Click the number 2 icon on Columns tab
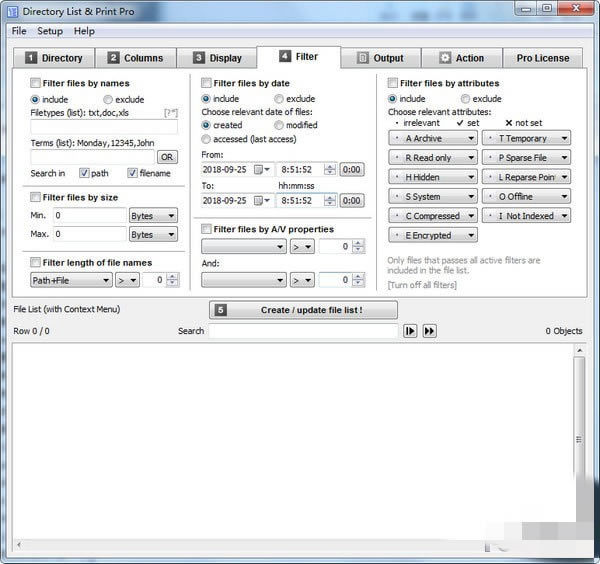The image size is (600, 564). 113,58
